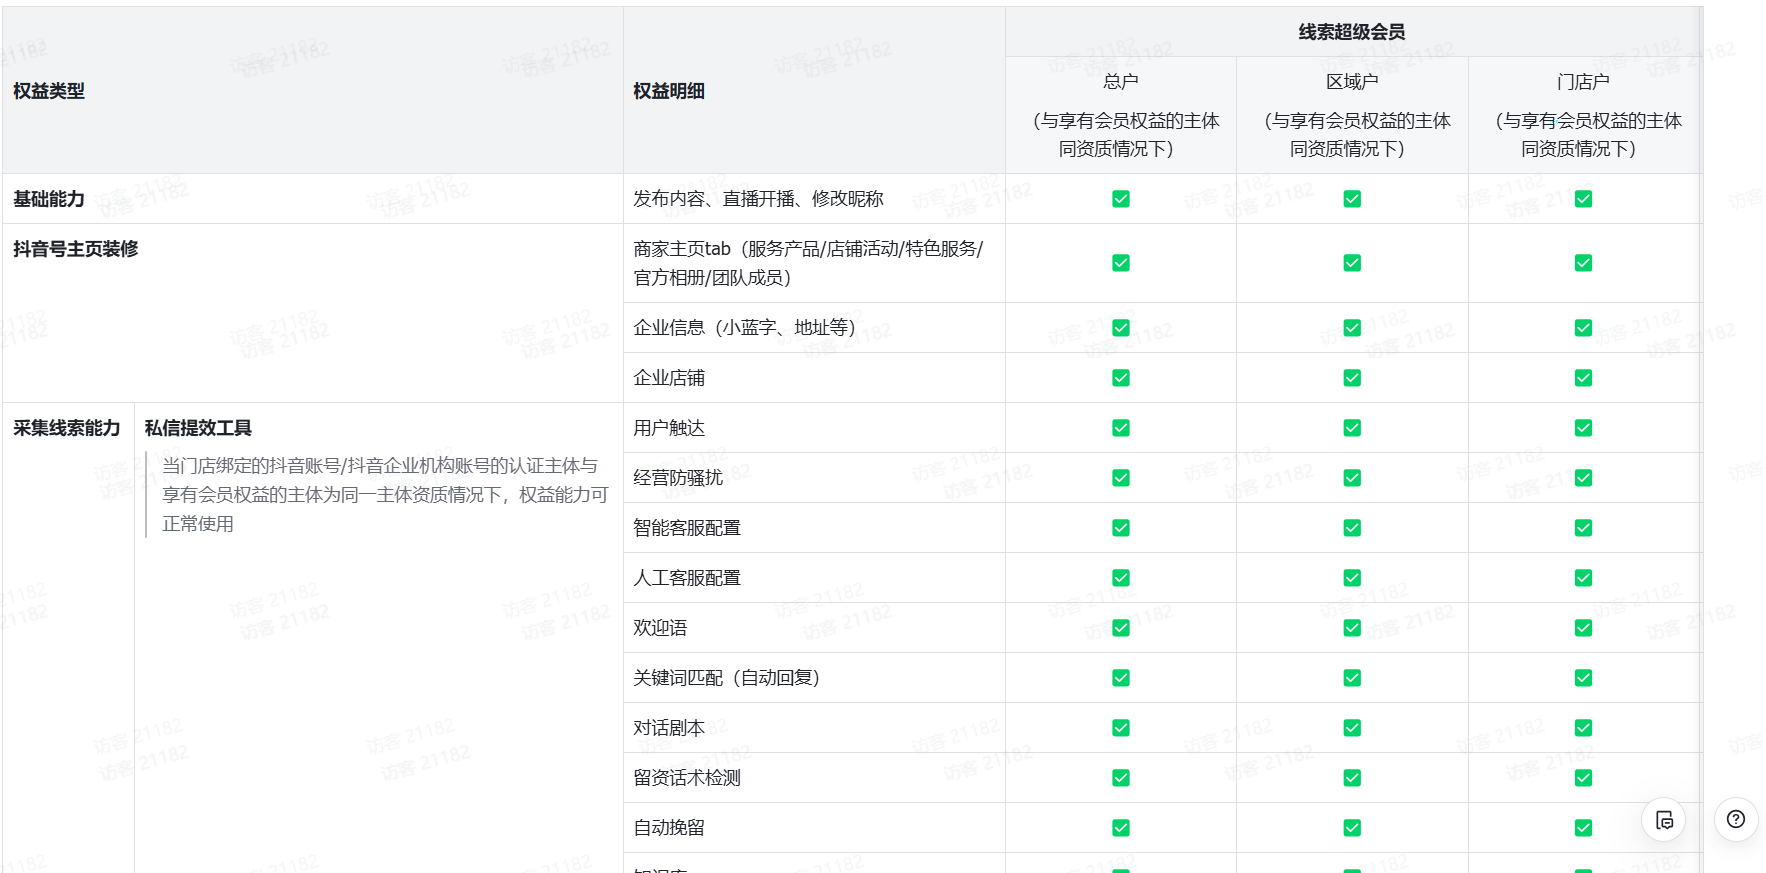Click the question mark help button

tap(1736, 819)
